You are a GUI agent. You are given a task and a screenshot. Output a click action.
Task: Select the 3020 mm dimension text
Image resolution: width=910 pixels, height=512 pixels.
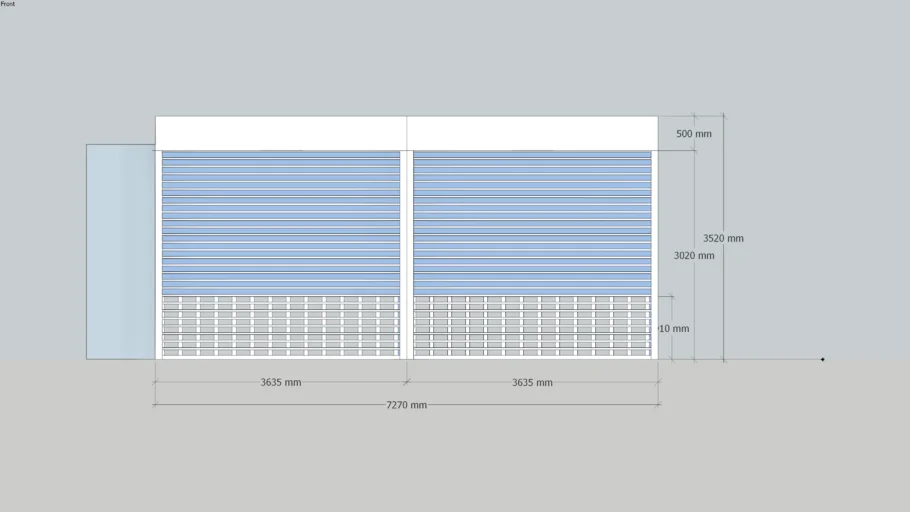click(x=694, y=256)
